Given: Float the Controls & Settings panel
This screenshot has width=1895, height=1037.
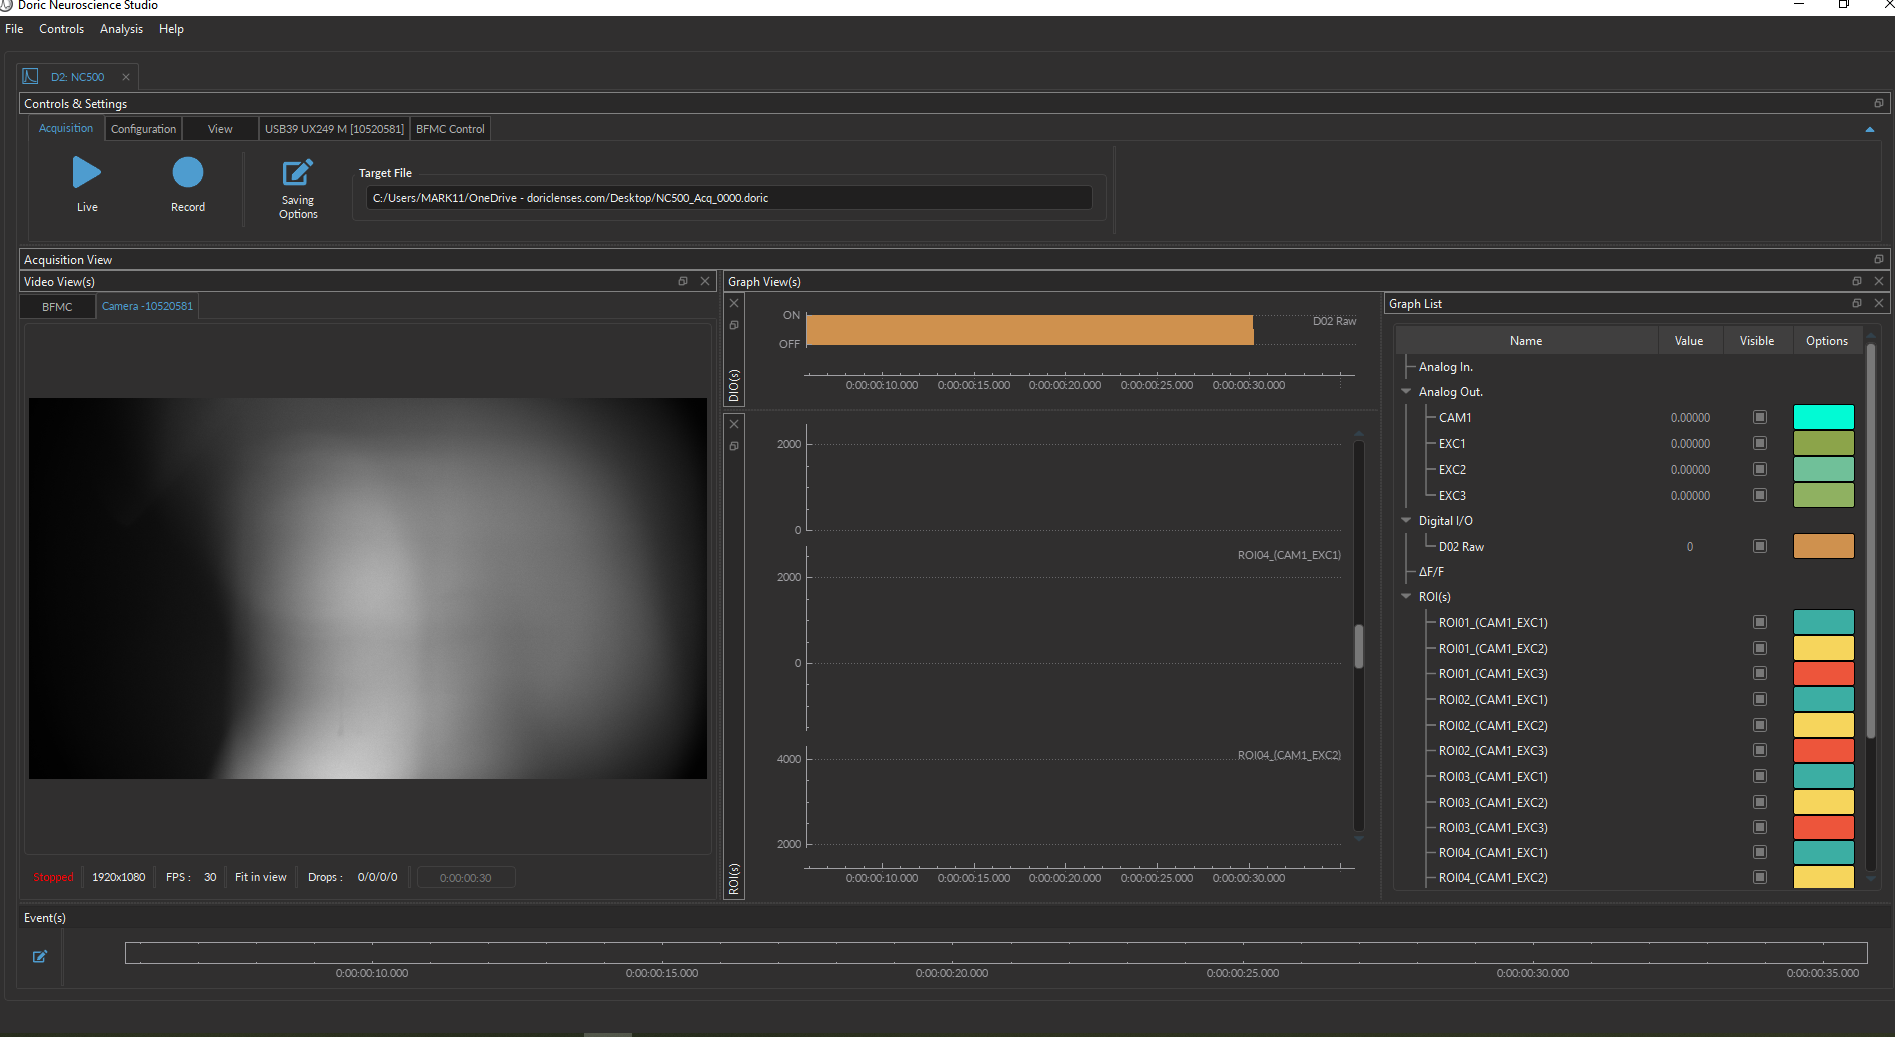Looking at the screenshot, I should [1878, 102].
